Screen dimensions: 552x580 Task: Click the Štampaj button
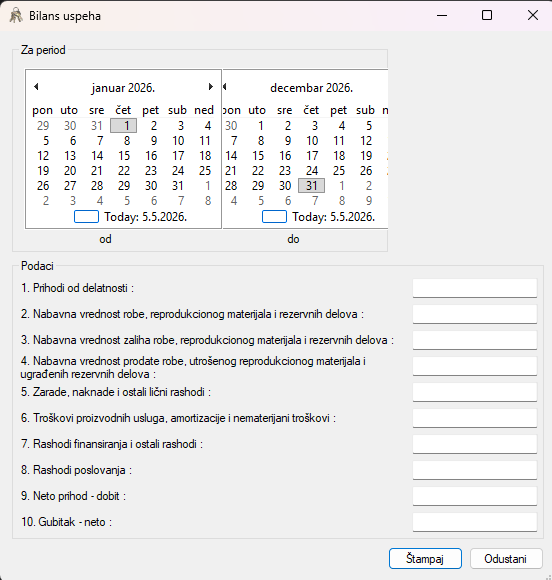(x=425, y=559)
